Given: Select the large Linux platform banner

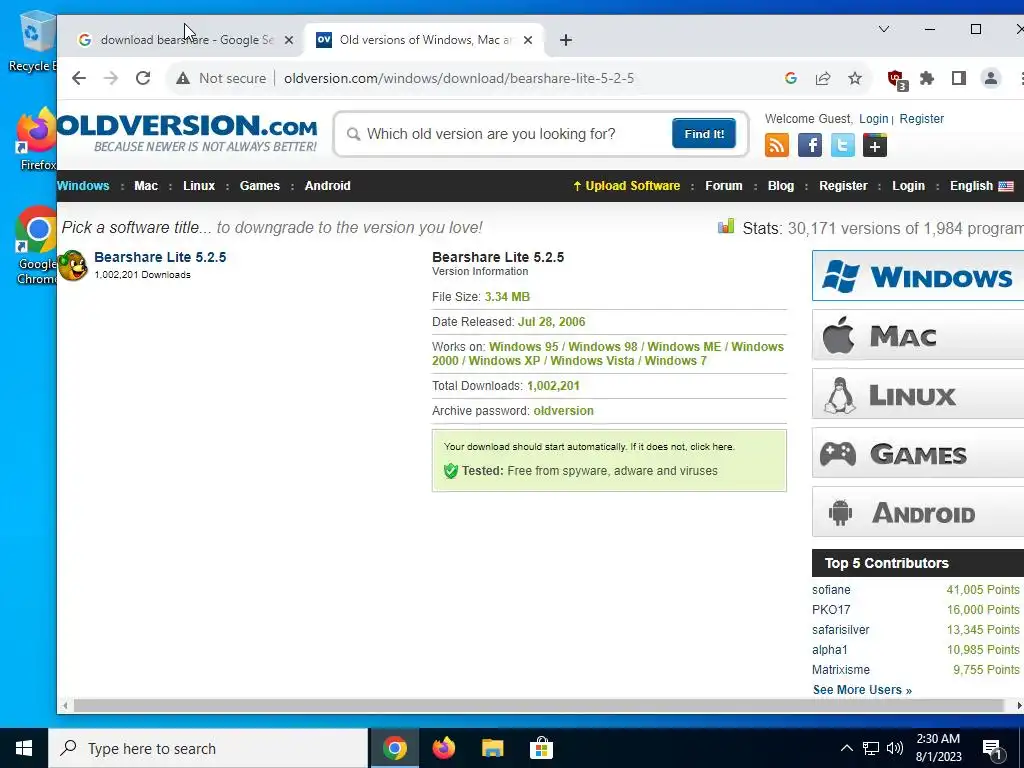Looking at the screenshot, I should tap(918, 394).
